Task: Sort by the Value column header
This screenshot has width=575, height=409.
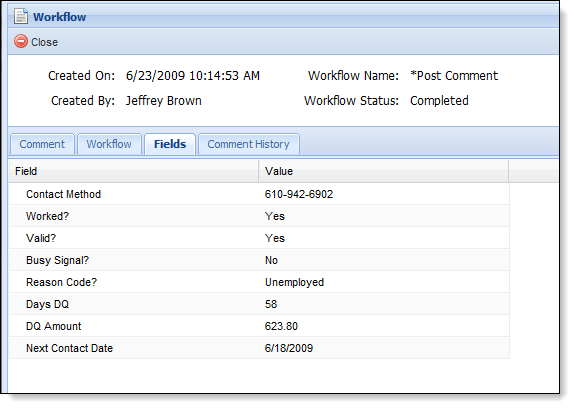Action: point(384,171)
